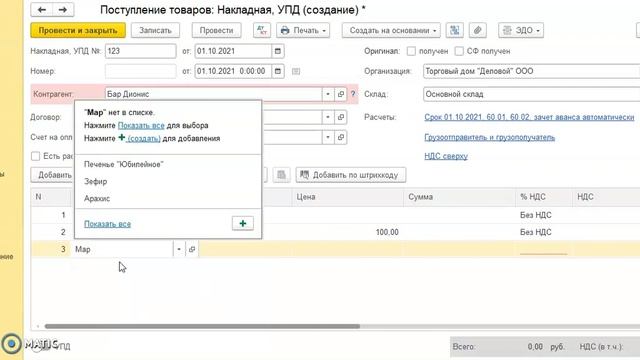Go back with the left arrow button
640x360 pixels.
tap(42, 10)
